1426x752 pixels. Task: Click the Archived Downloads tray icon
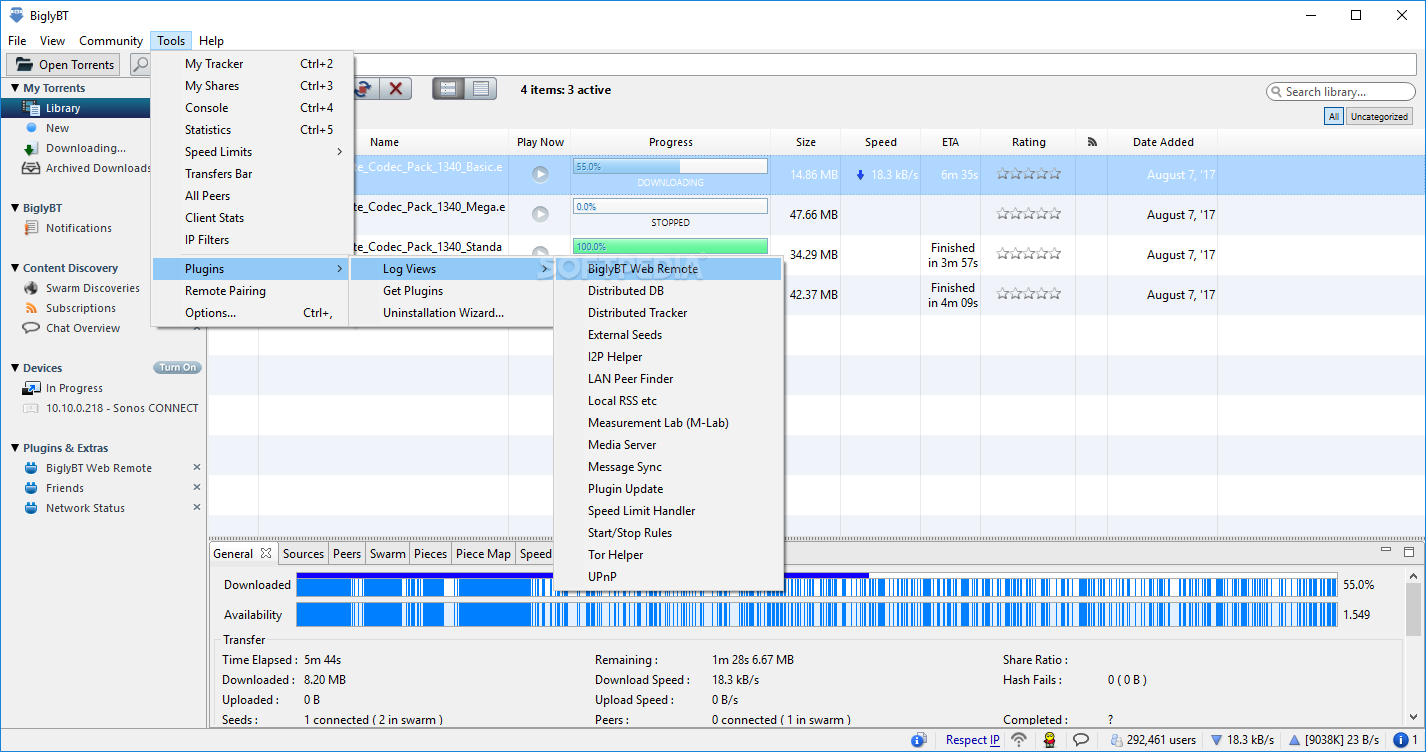pos(32,168)
